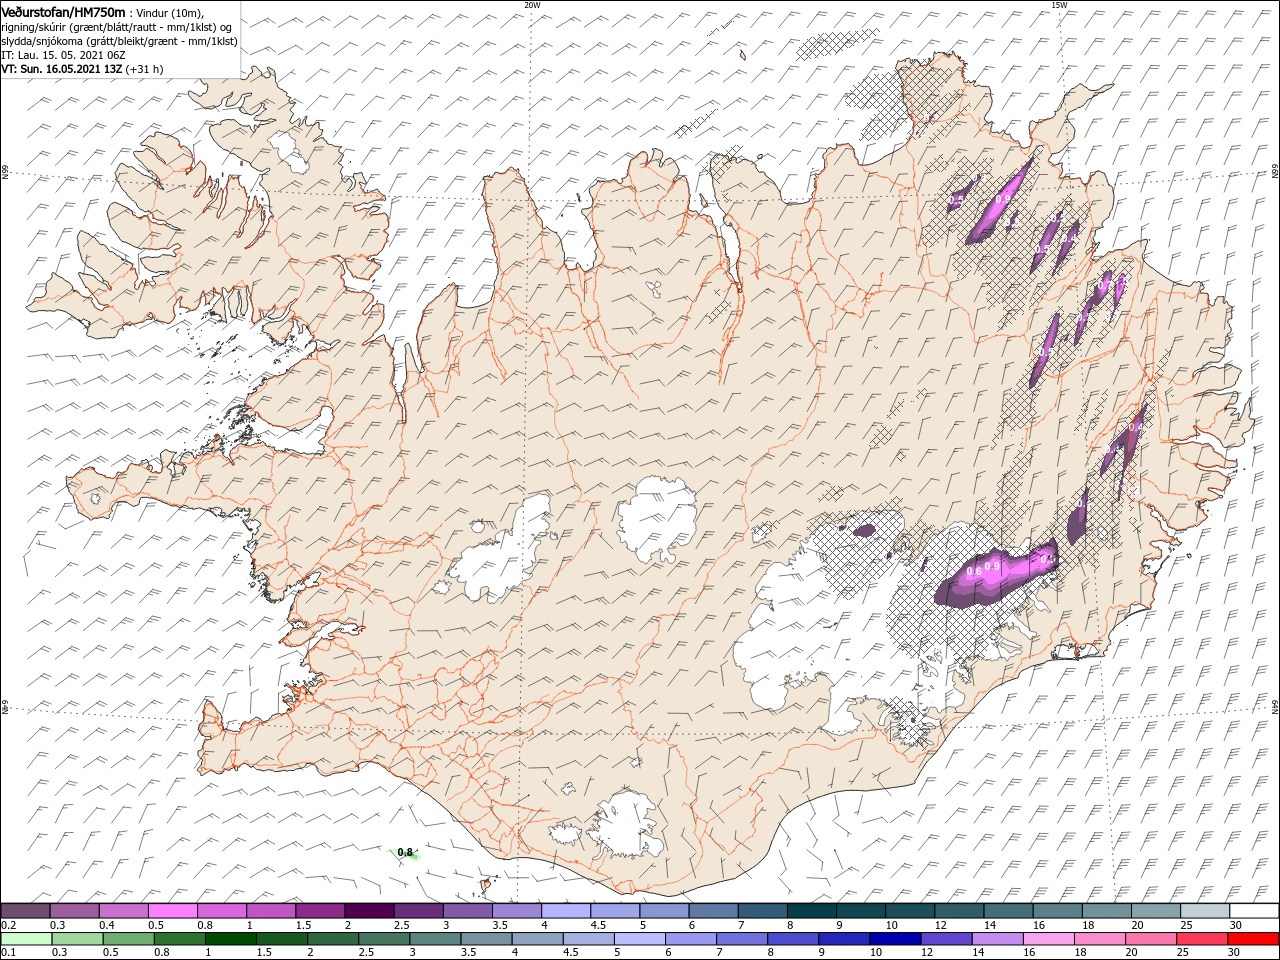1280x960 pixels.
Task: Click the bottom-row legend swatch labelled 25
Action: coord(1203,939)
